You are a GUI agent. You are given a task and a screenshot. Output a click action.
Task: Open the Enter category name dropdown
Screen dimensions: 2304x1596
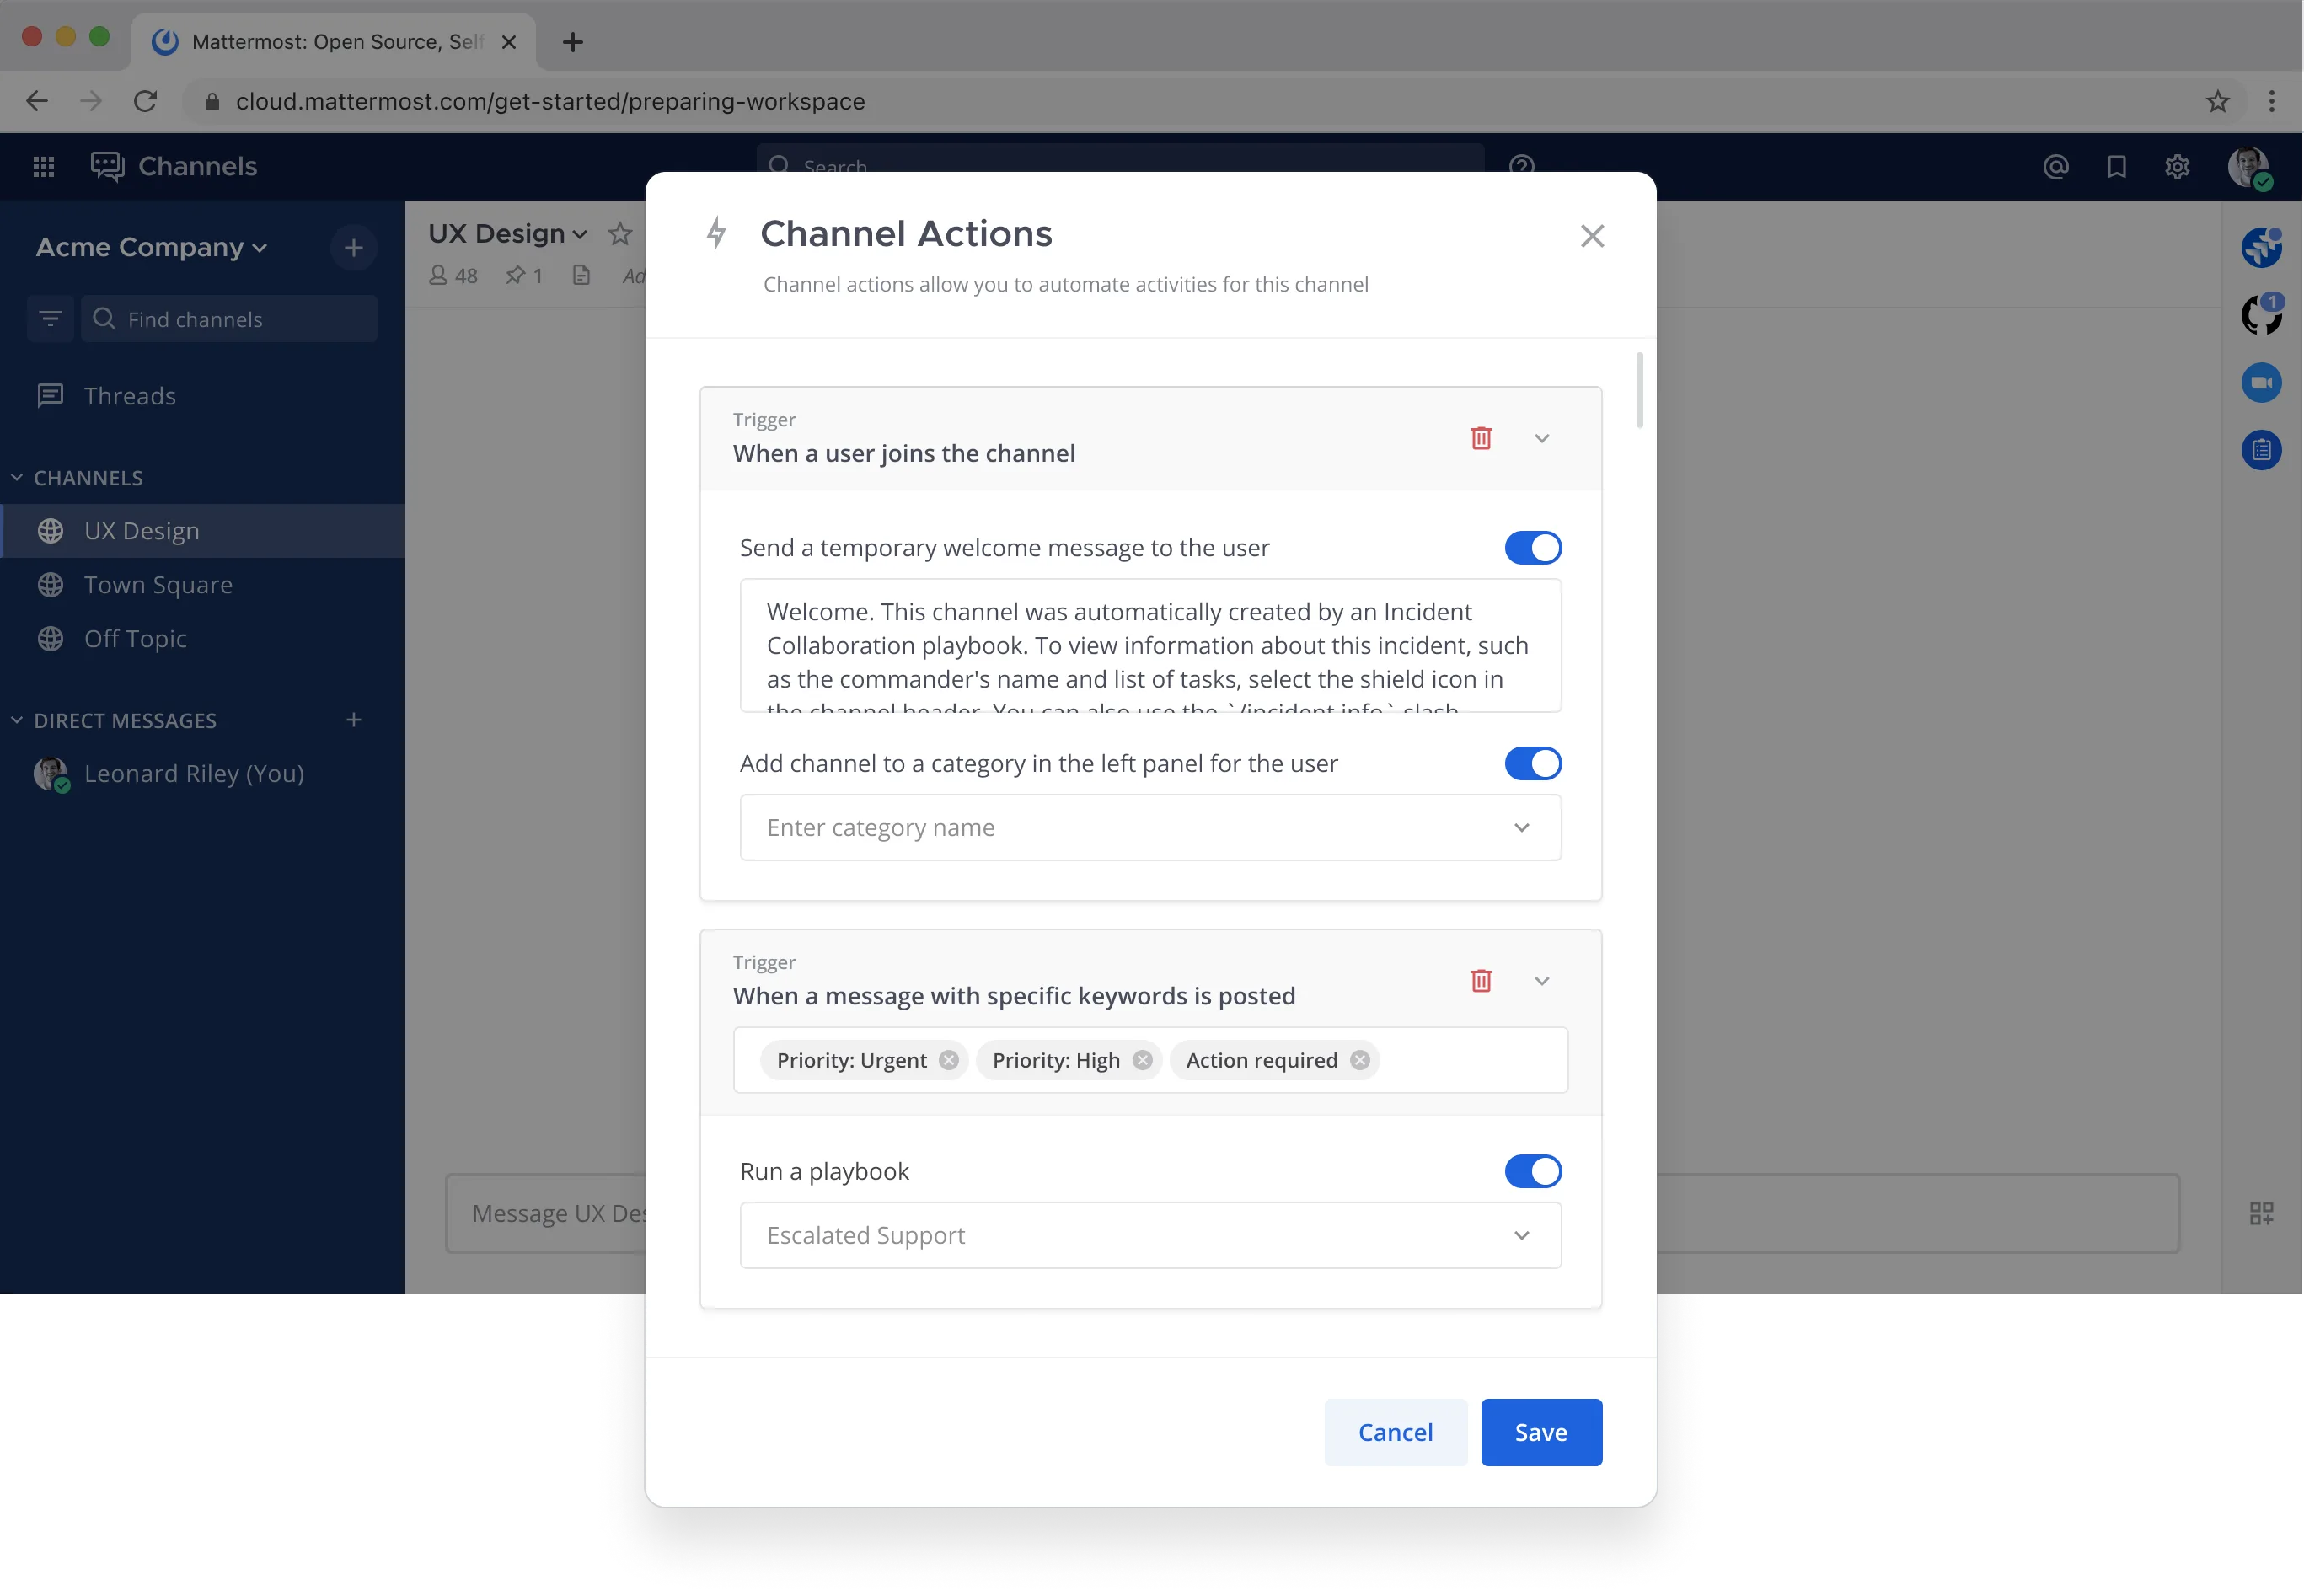(1150, 827)
